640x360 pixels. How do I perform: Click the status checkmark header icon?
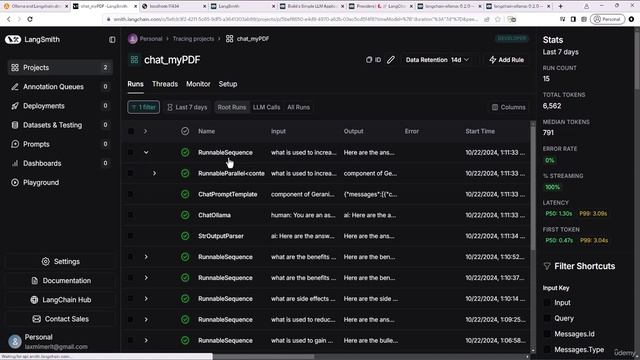click(185, 131)
